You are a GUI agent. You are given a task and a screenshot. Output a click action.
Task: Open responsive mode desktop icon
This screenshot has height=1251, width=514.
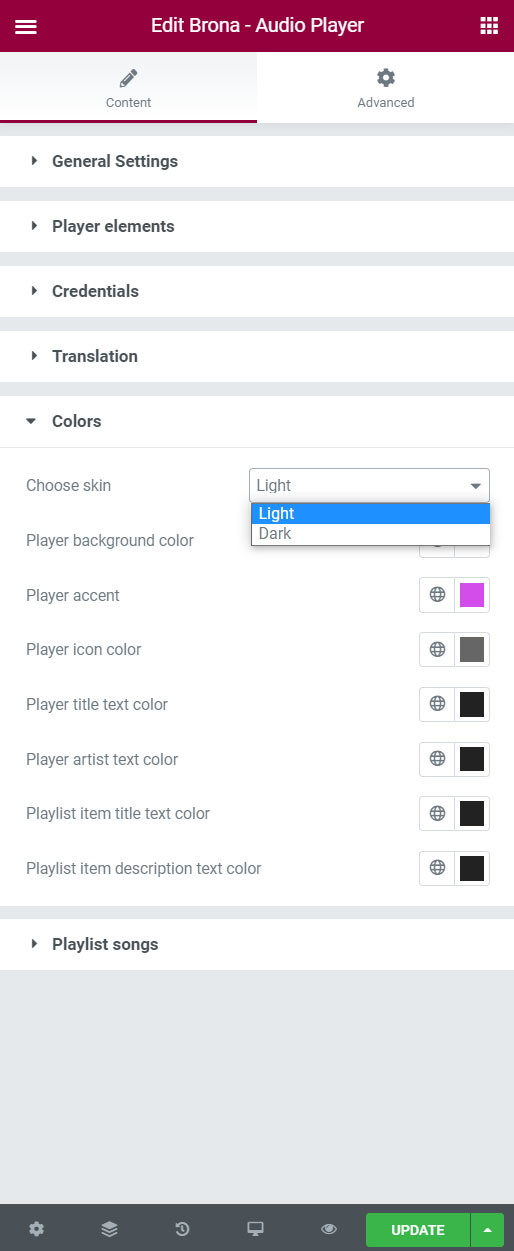255,1229
